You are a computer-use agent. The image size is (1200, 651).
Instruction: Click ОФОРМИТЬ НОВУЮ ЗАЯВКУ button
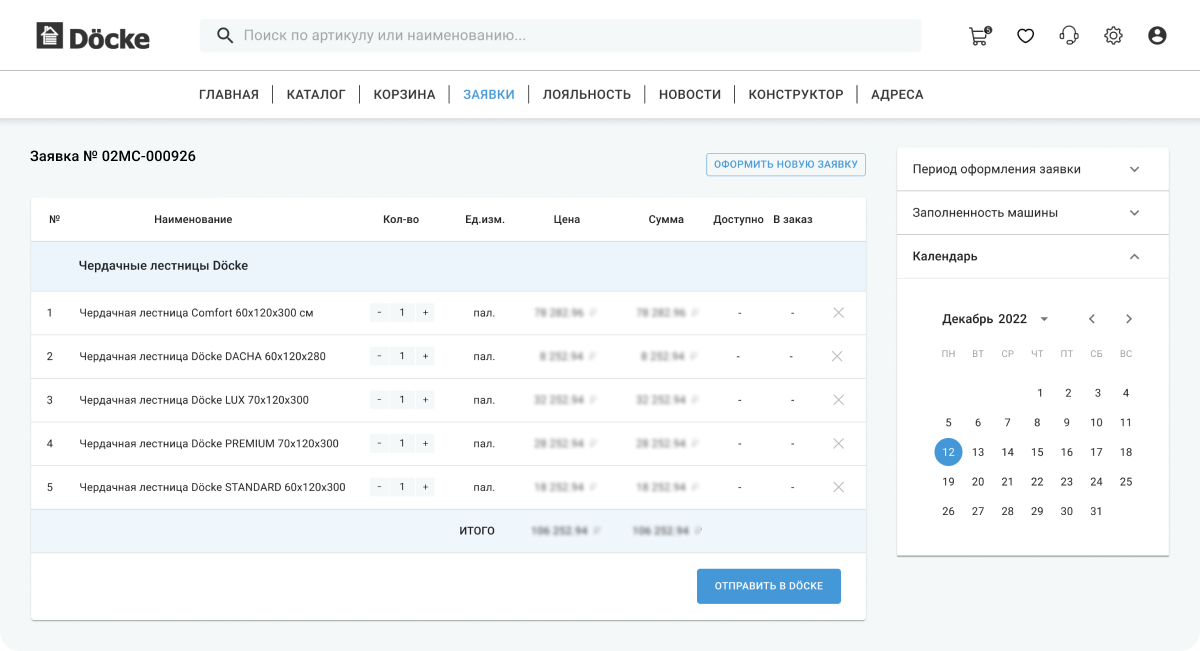[786, 164]
